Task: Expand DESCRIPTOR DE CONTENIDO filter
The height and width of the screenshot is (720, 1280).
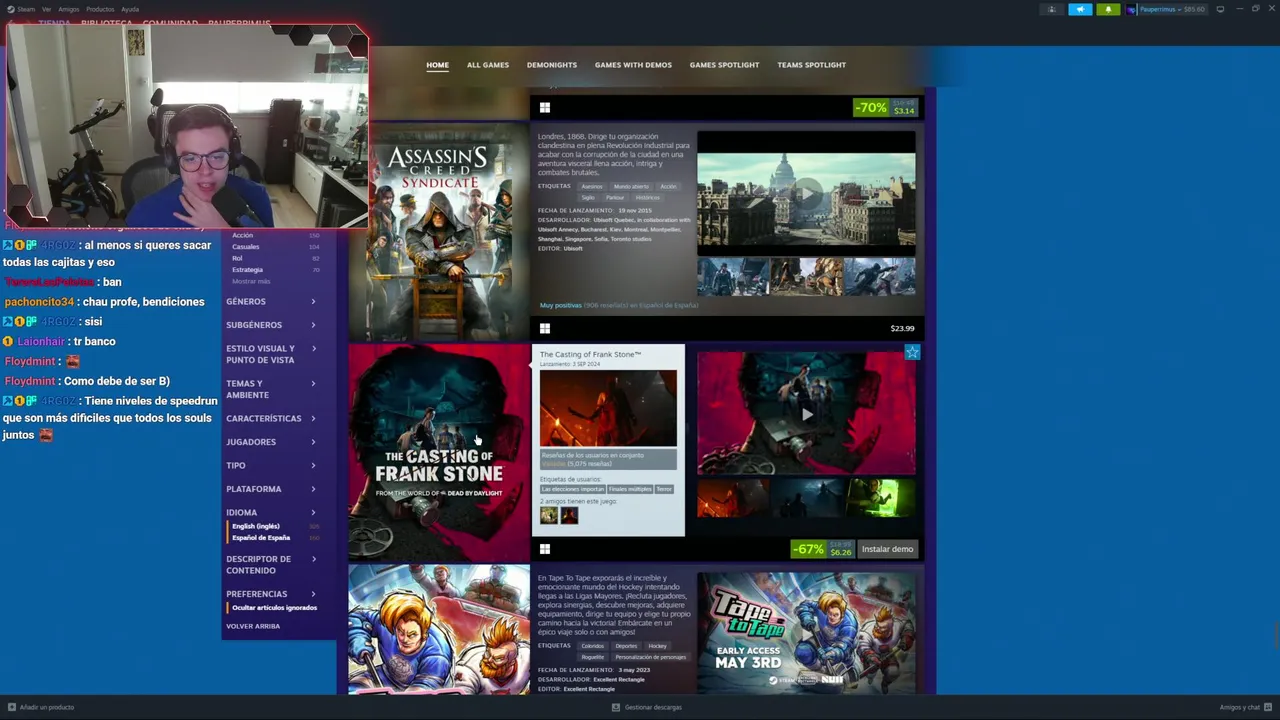Action: pyautogui.click(x=271, y=565)
